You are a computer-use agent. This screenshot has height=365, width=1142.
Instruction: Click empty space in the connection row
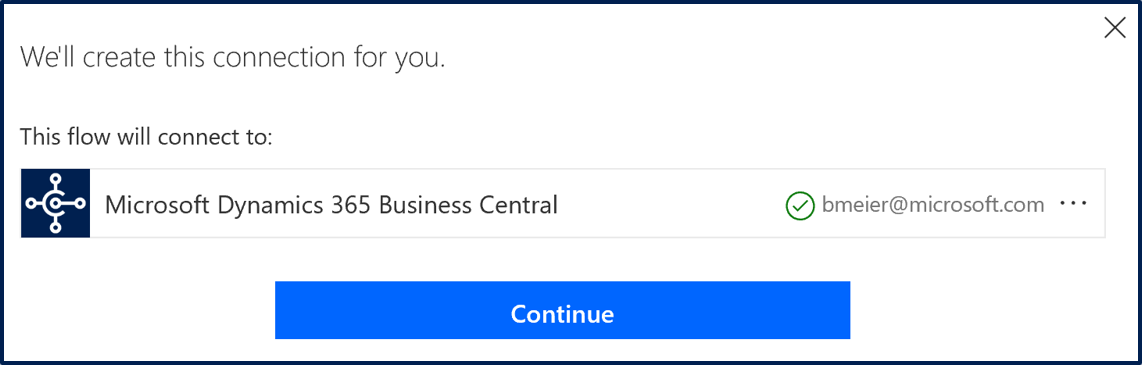(x=670, y=204)
